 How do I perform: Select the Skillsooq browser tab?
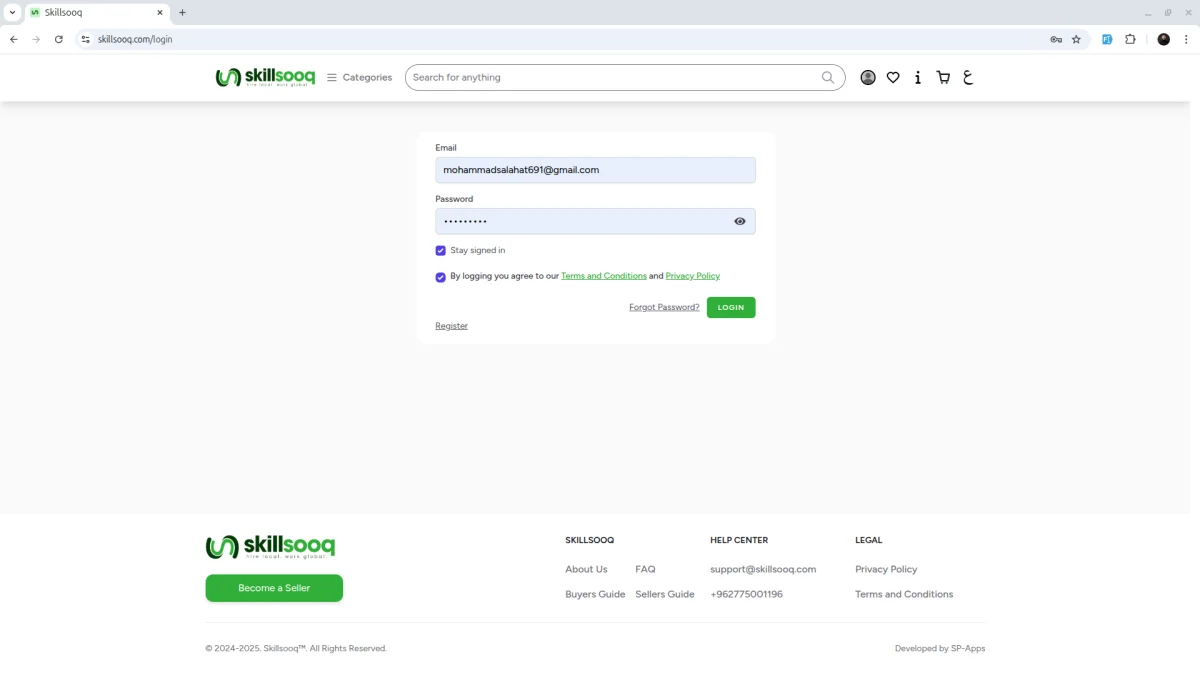pyautogui.click(x=96, y=13)
